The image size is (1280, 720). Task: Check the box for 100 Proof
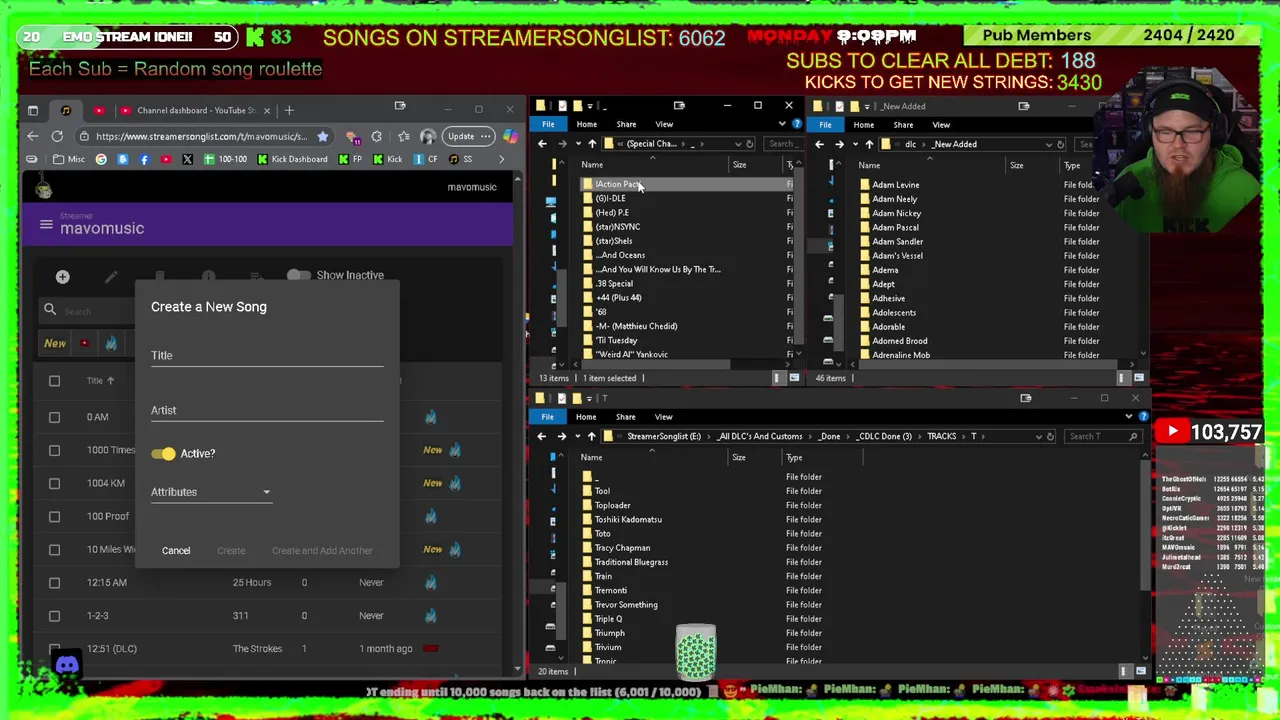[x=54, y=516]
